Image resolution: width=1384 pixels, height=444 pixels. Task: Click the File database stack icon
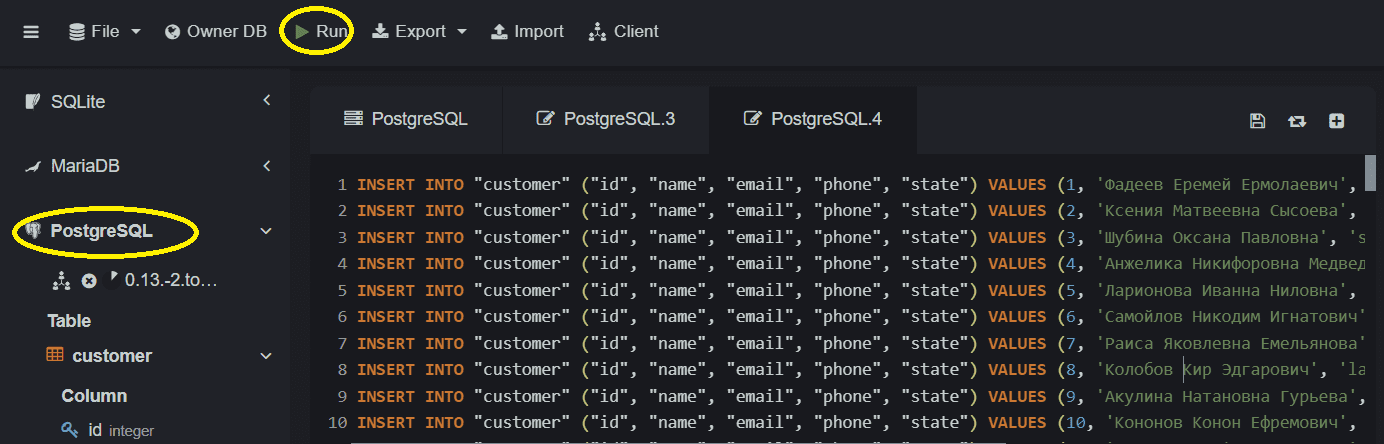tap(76, 32)
